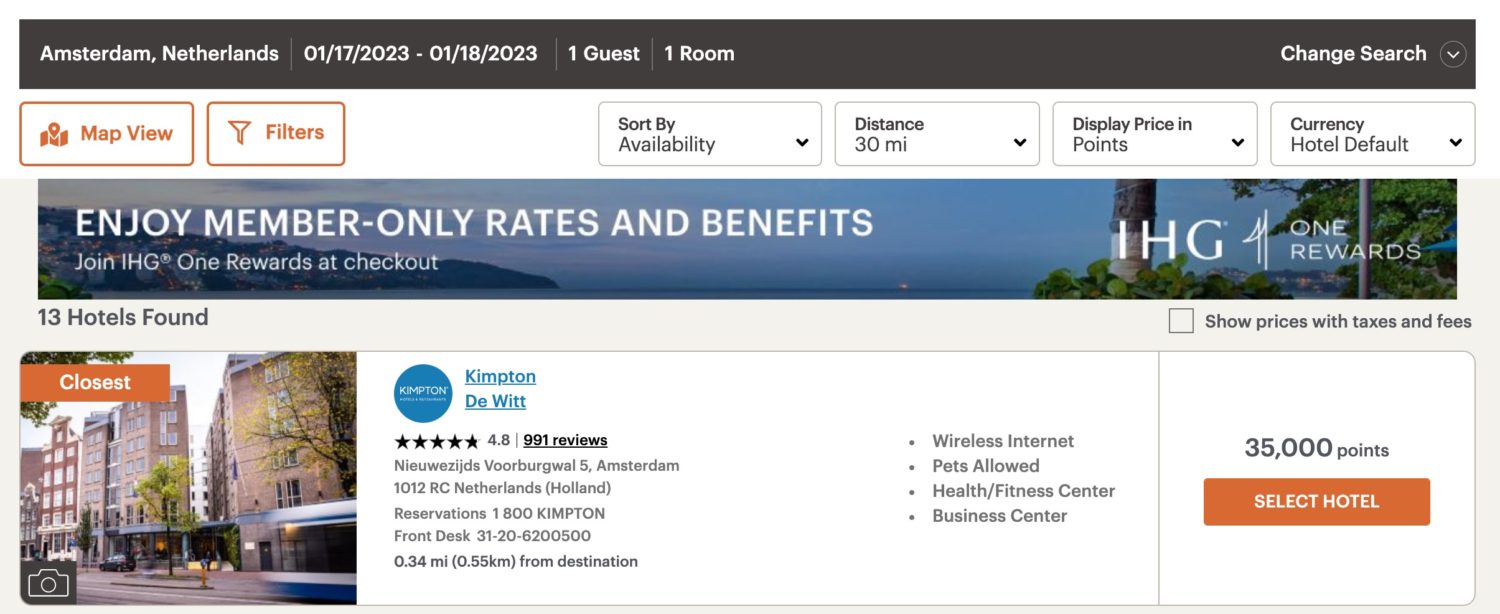
Task: View the 991 reviews link
Action: [568, 440]
